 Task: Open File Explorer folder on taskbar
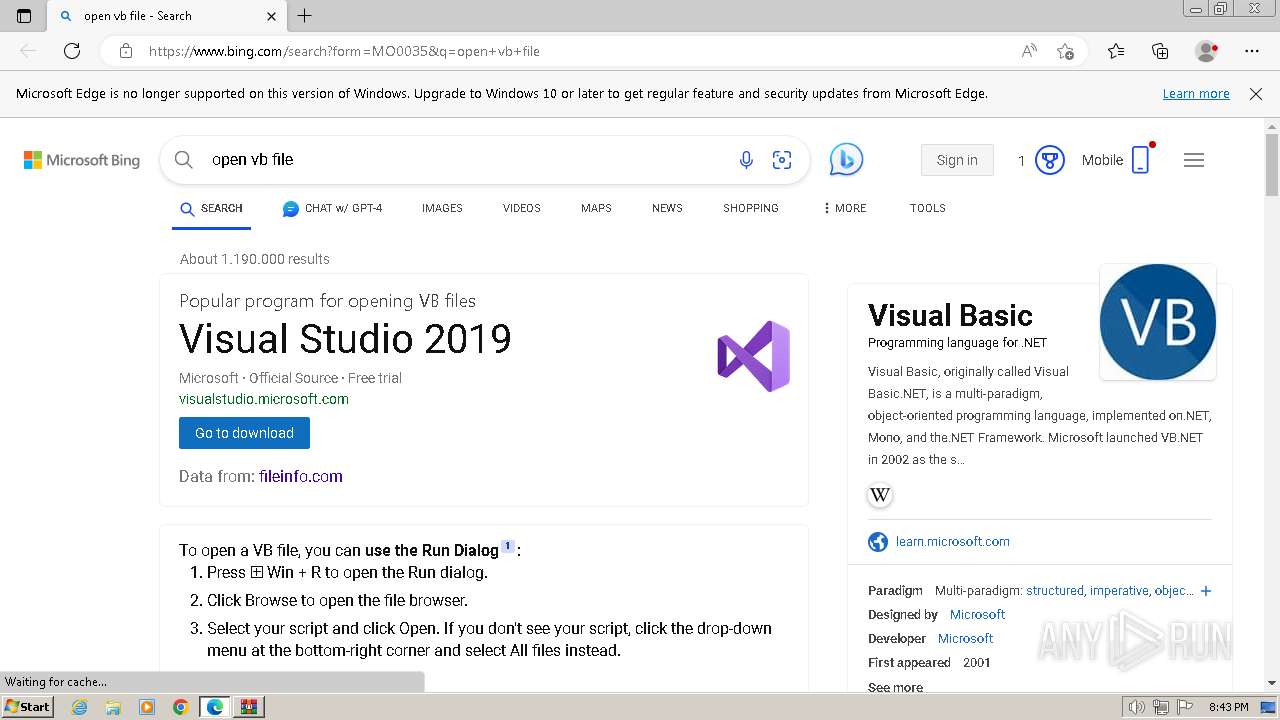click(113, 707)
